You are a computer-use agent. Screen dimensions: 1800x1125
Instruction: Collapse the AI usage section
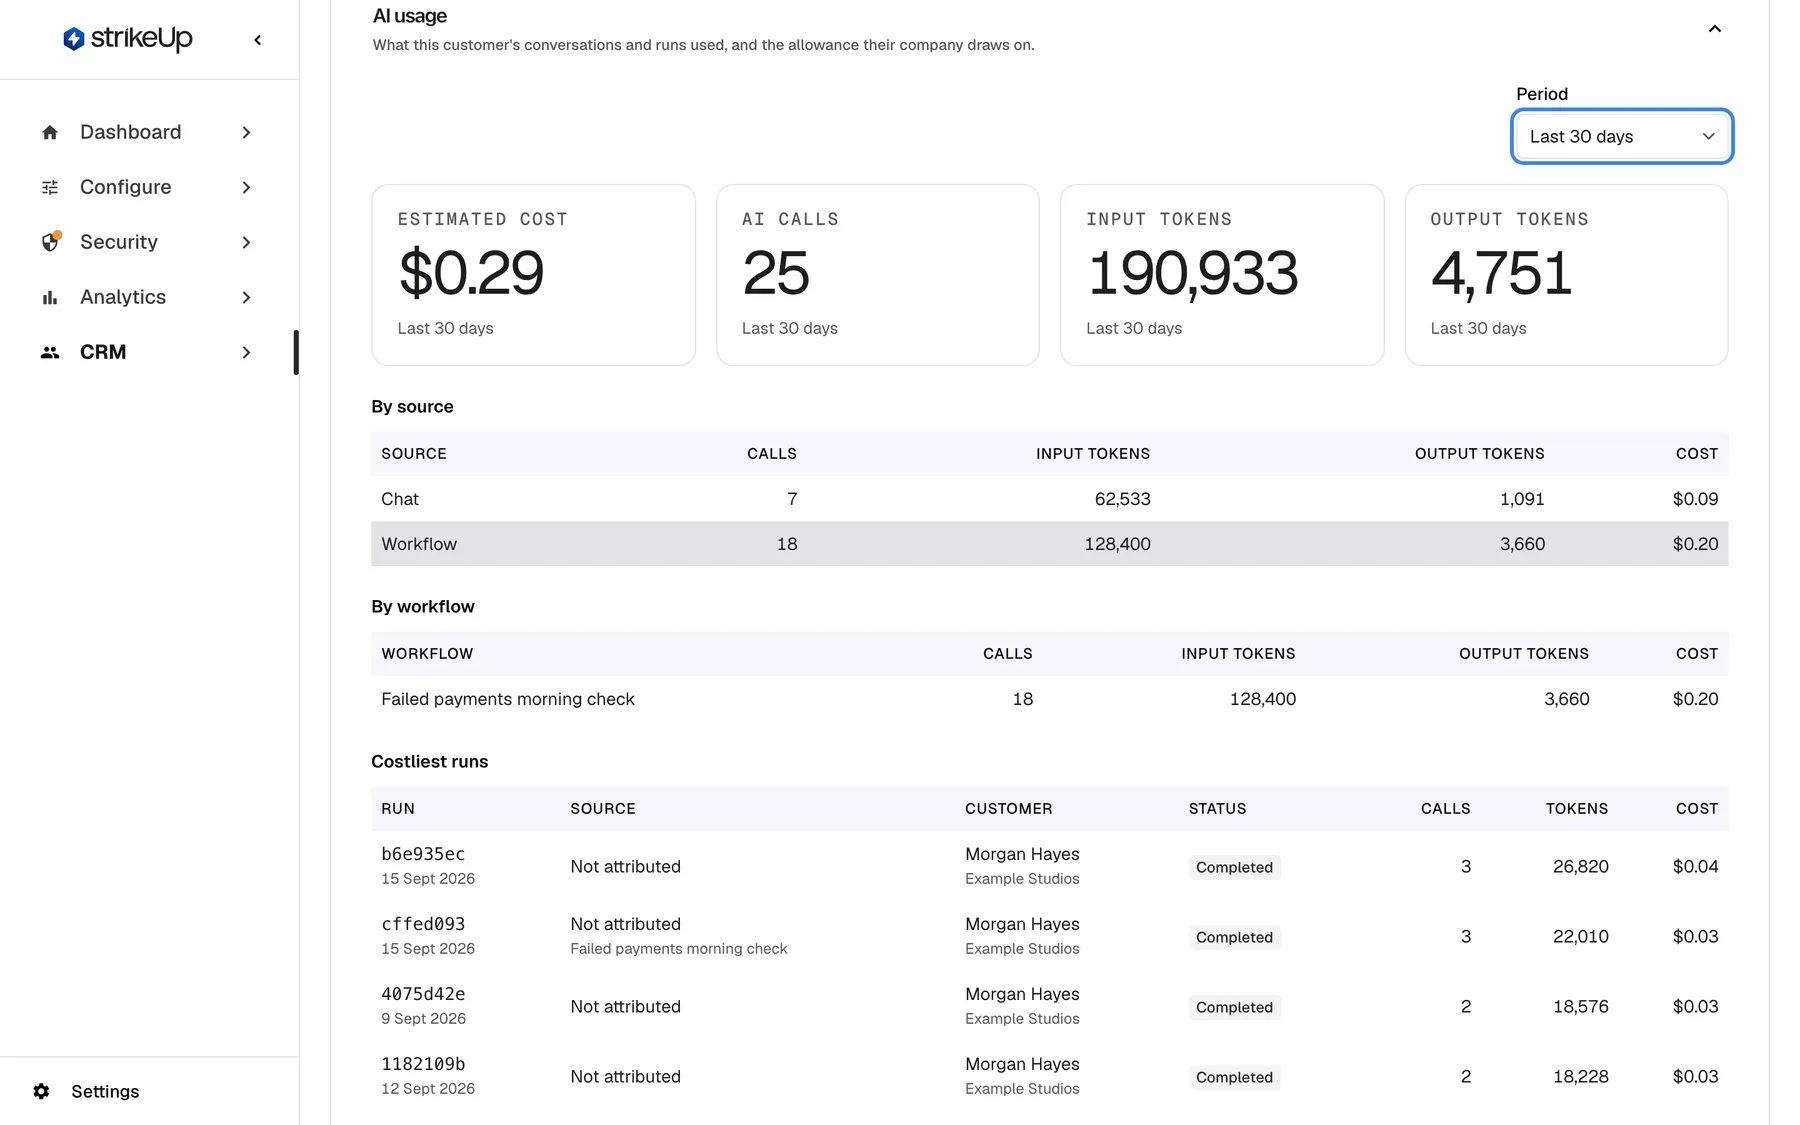point(1714,29)
